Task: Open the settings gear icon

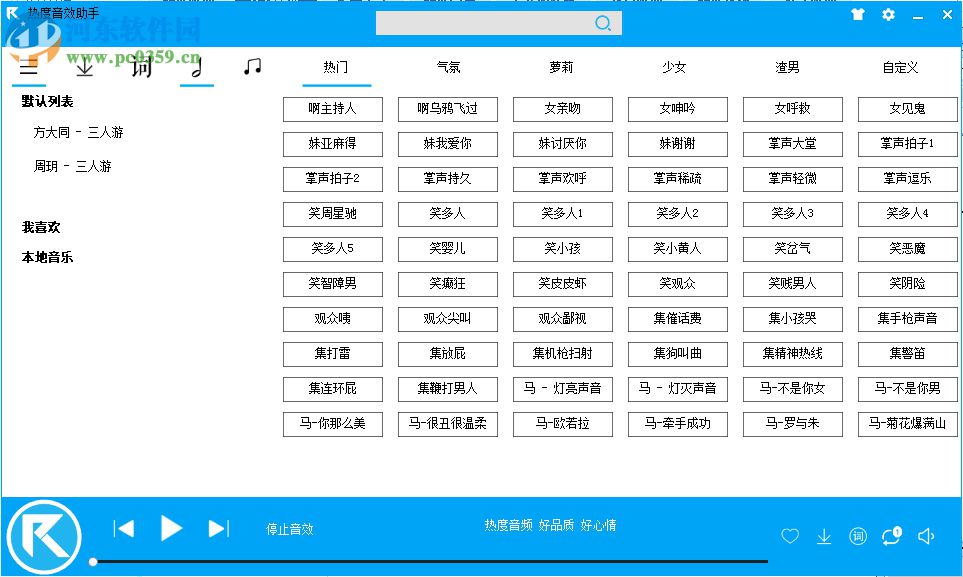Action: coord(887,15)
